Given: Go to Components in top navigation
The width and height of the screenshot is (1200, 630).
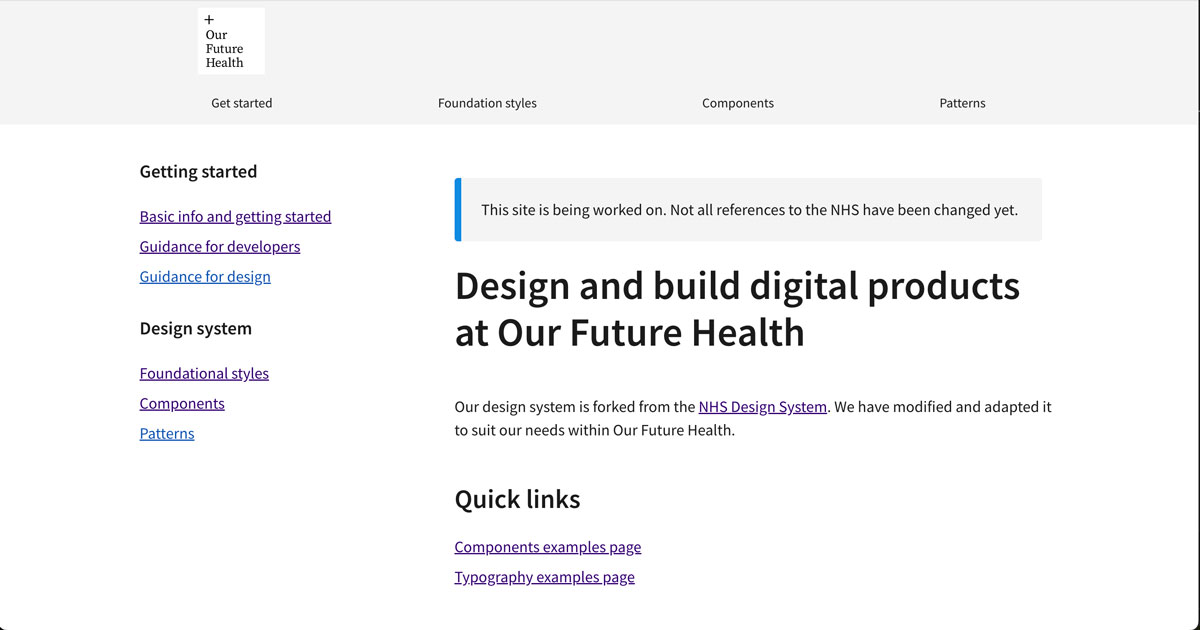Looking at the screenshot, I should tap(738, 103).
